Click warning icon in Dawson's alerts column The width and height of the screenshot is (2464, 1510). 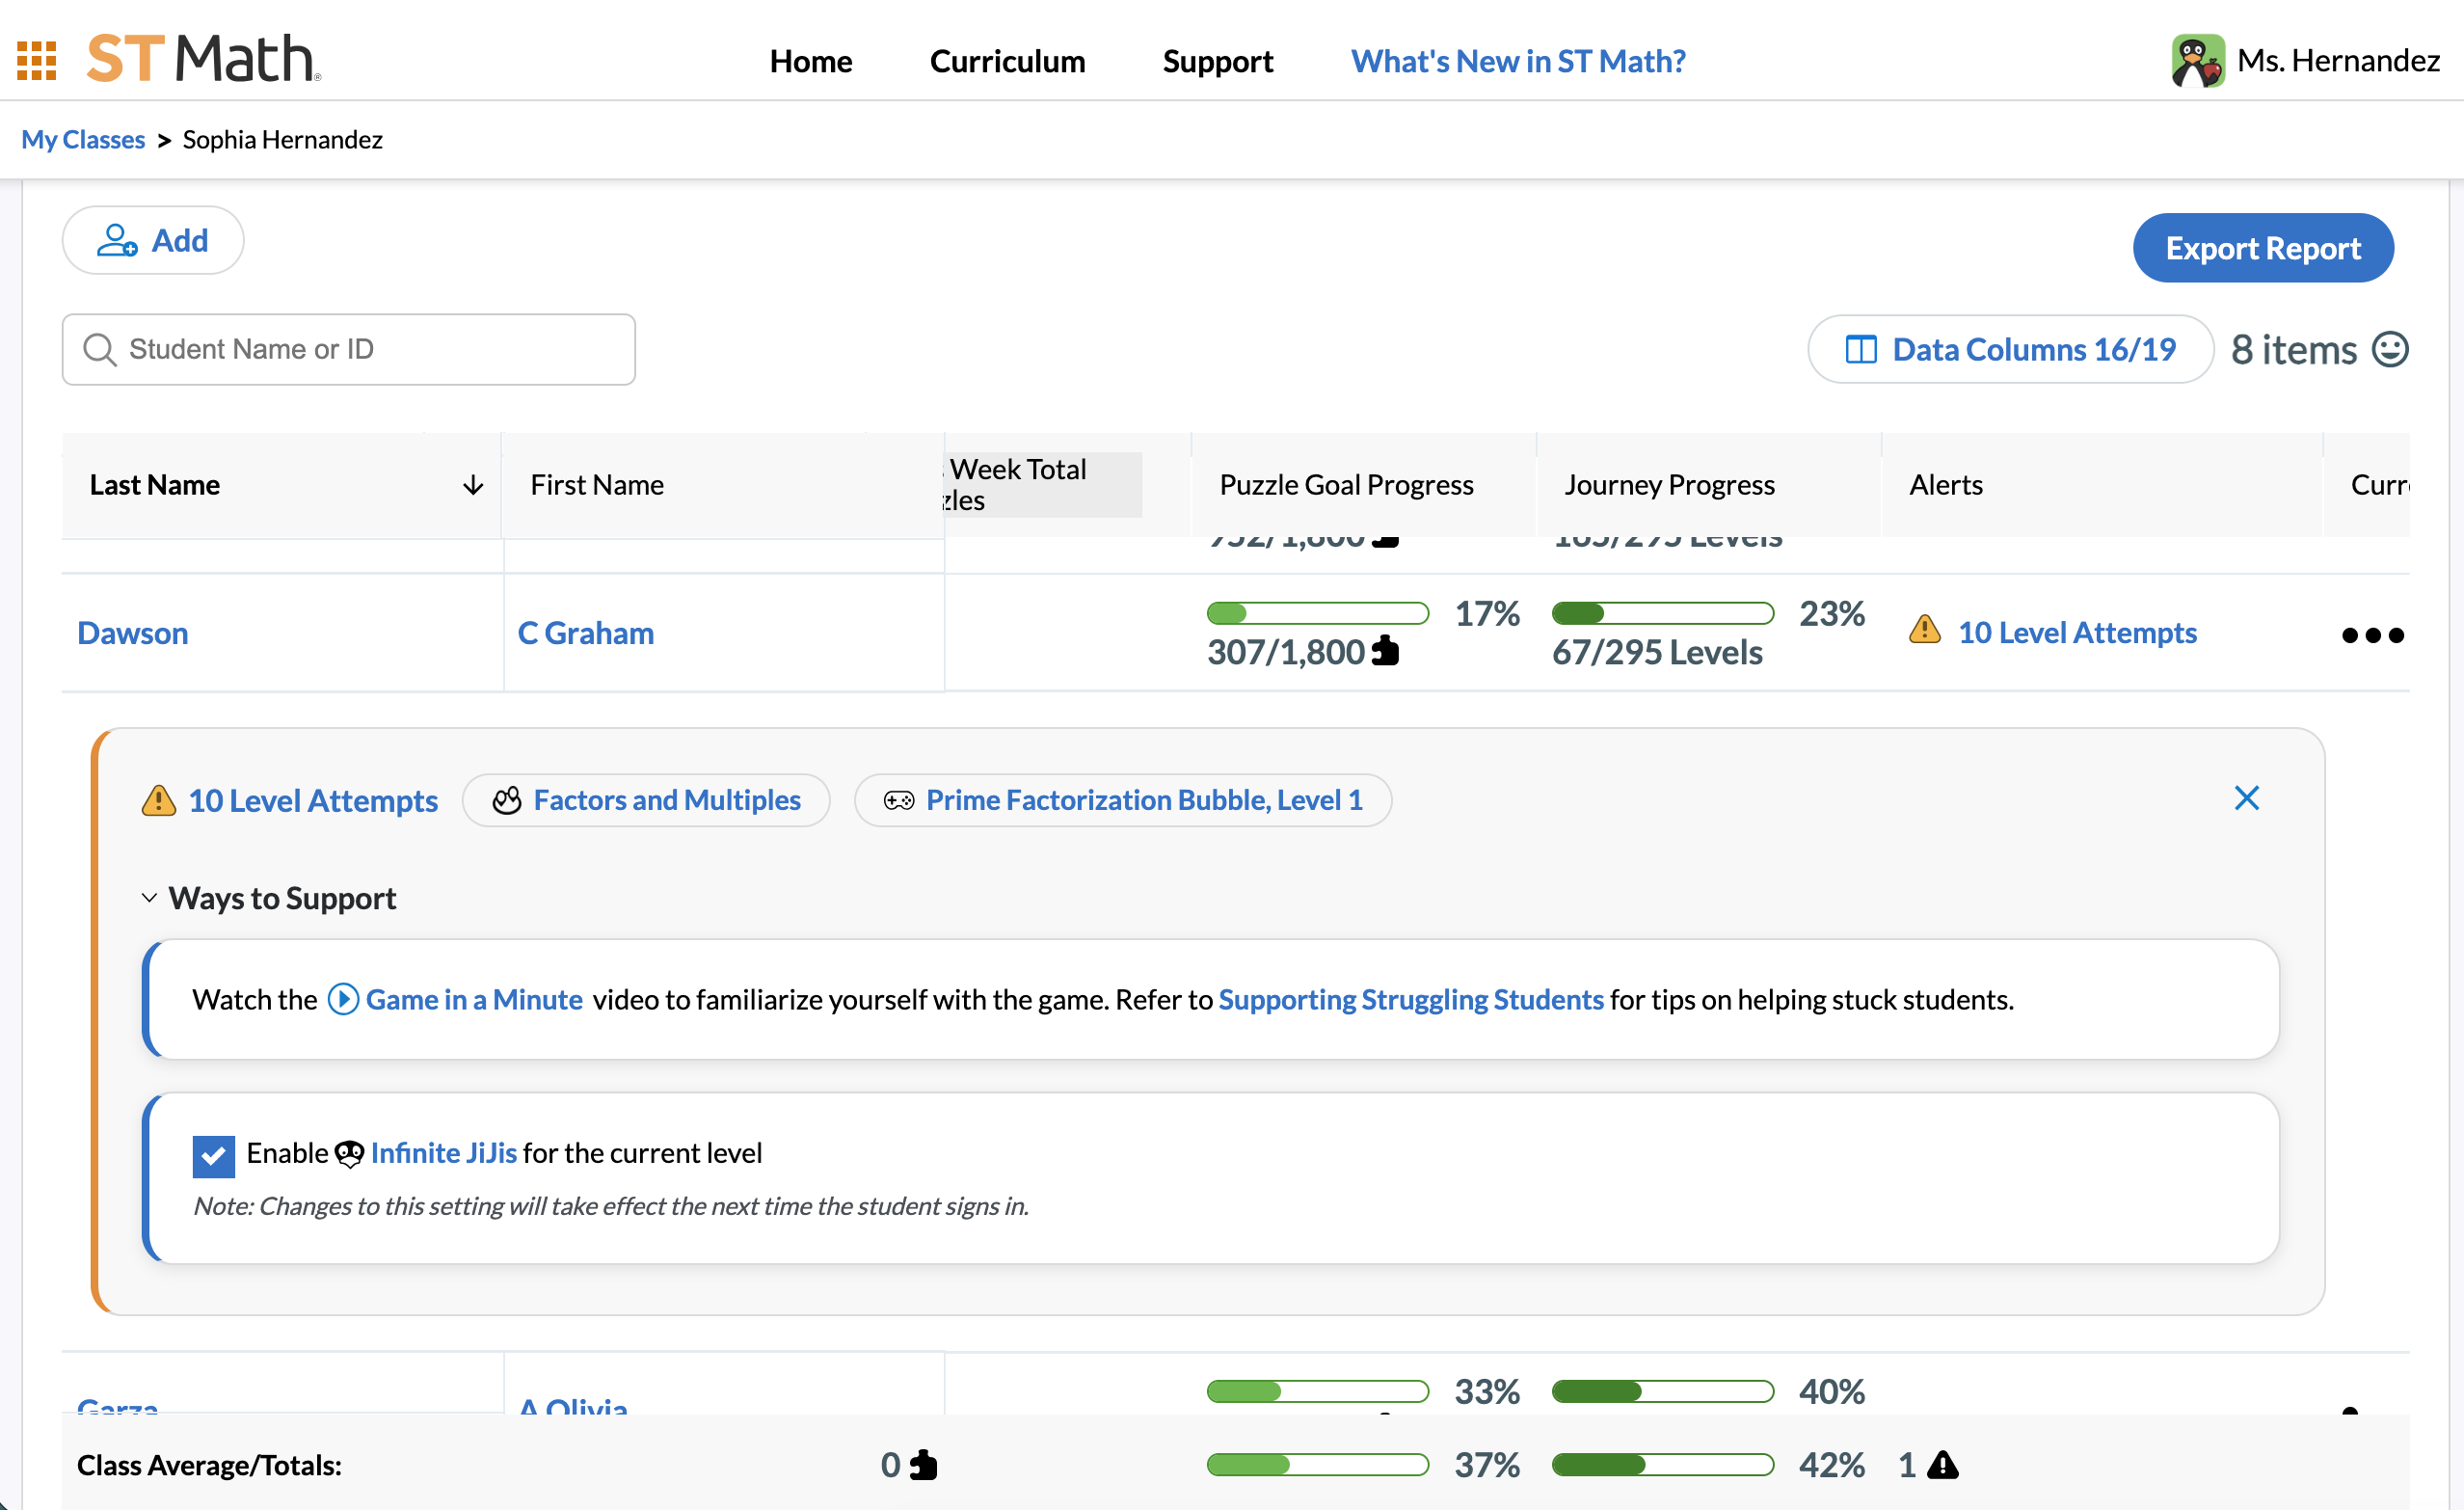(x=1924, y=630)
